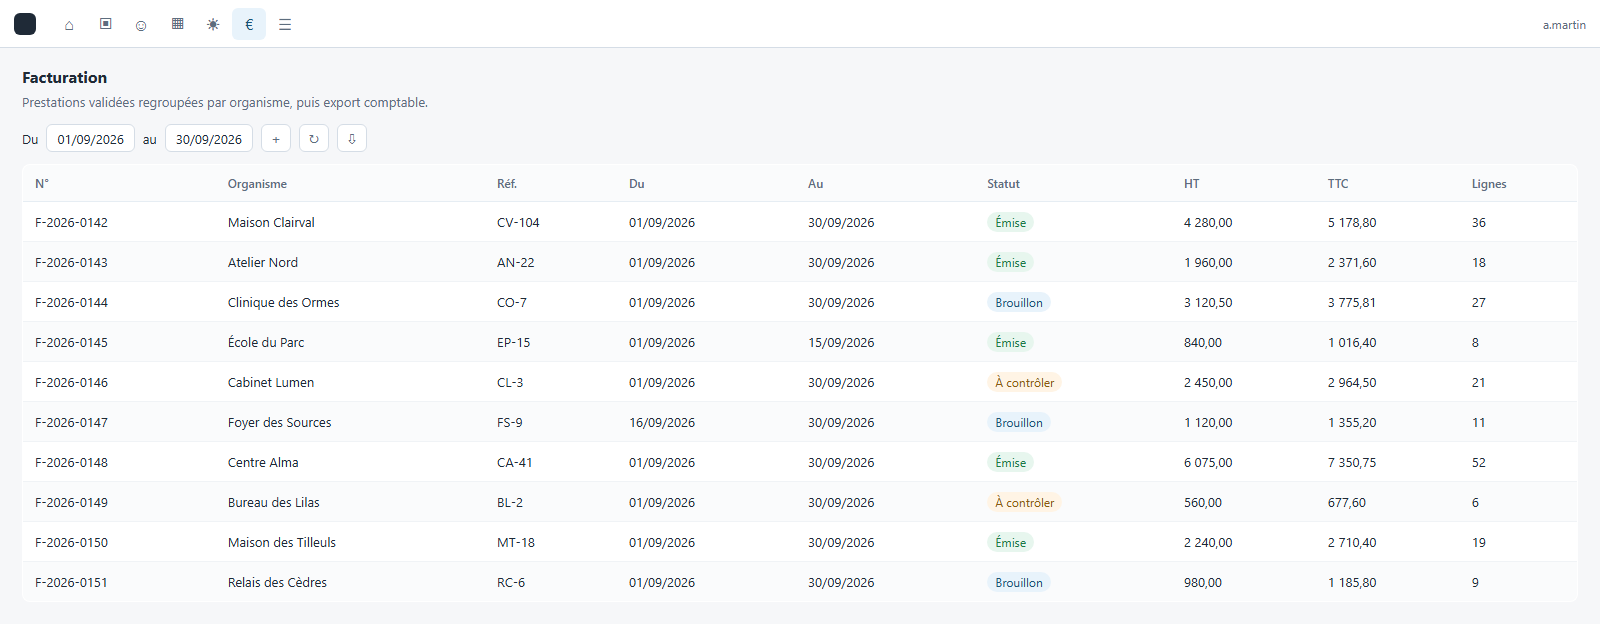Click the TTC amount 2 371,60
Viewport: 1600px width, 624px height.
(1352, 263)
